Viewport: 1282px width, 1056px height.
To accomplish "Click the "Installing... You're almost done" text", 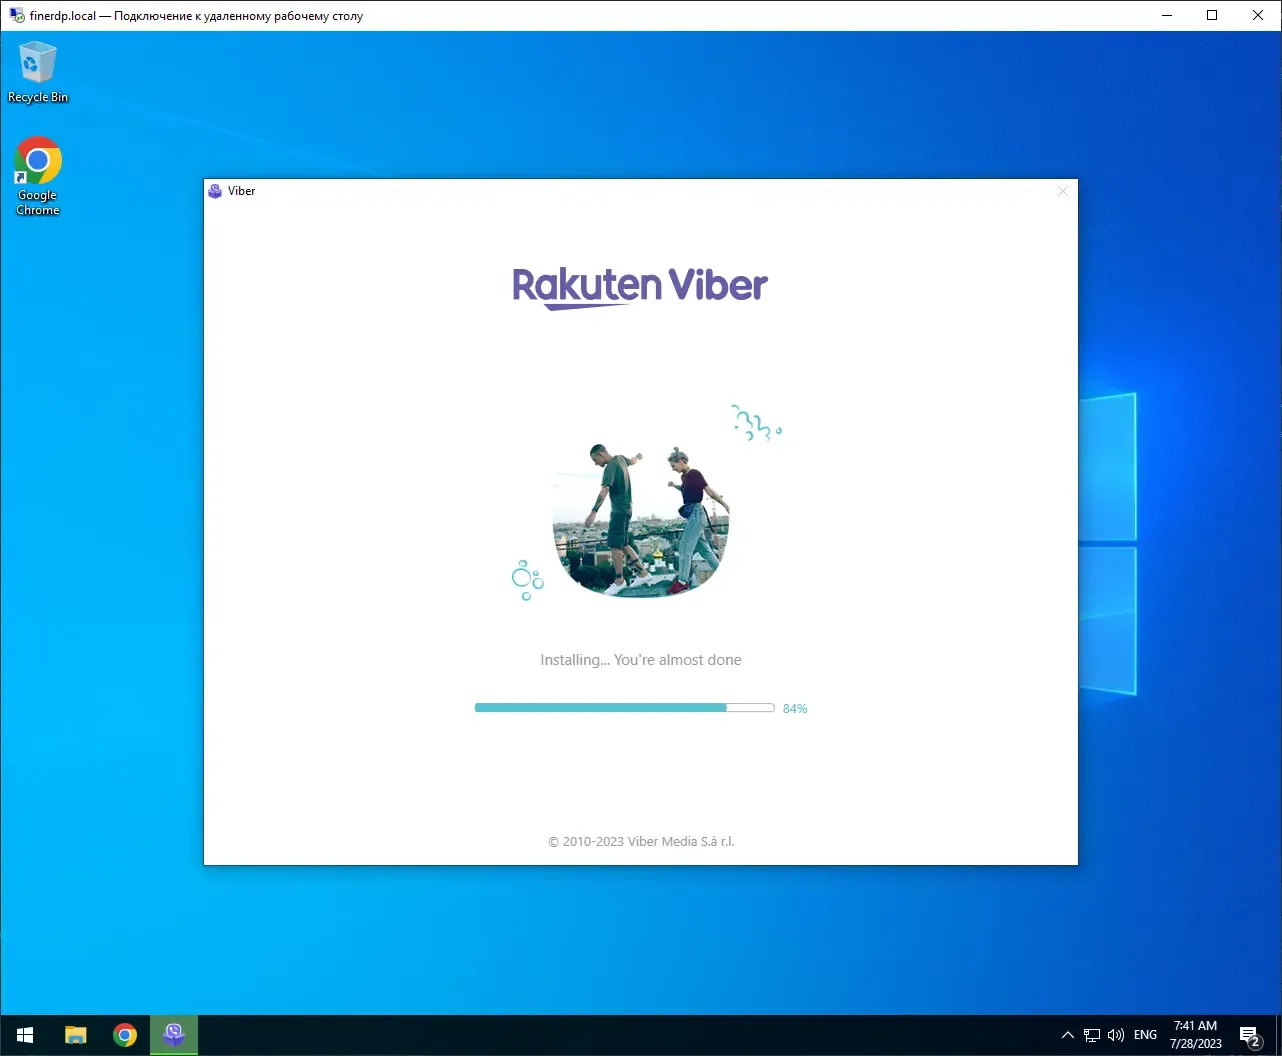I will 641,660.
